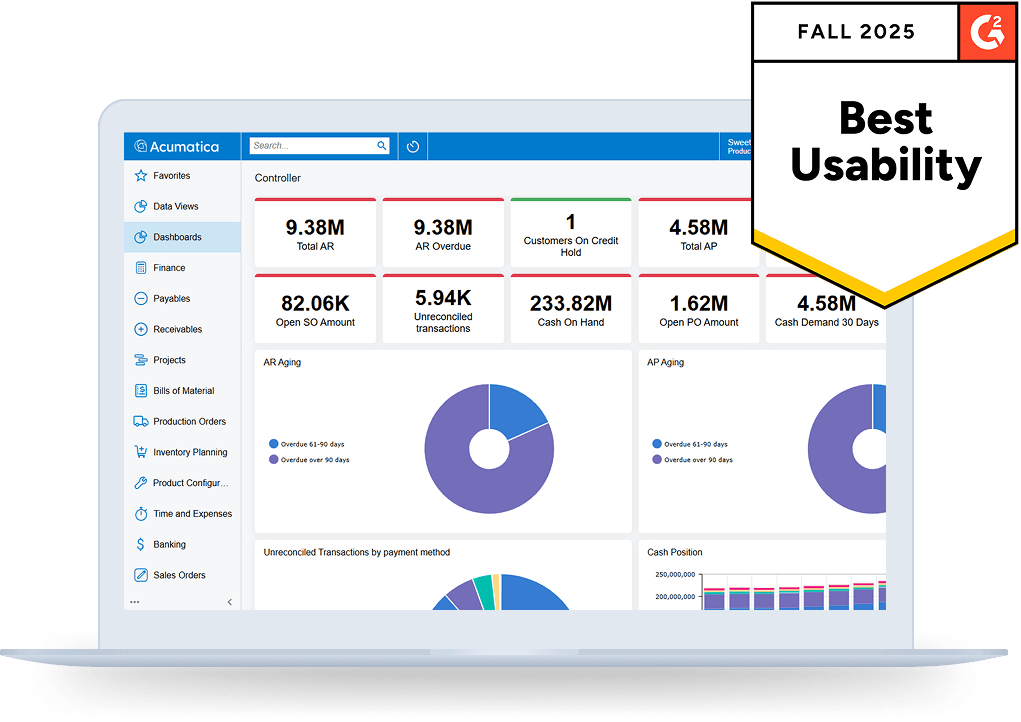Select the Receivables plus-circle icon
This screenshot has height=722, width=1021.
[x=141, y=329]
